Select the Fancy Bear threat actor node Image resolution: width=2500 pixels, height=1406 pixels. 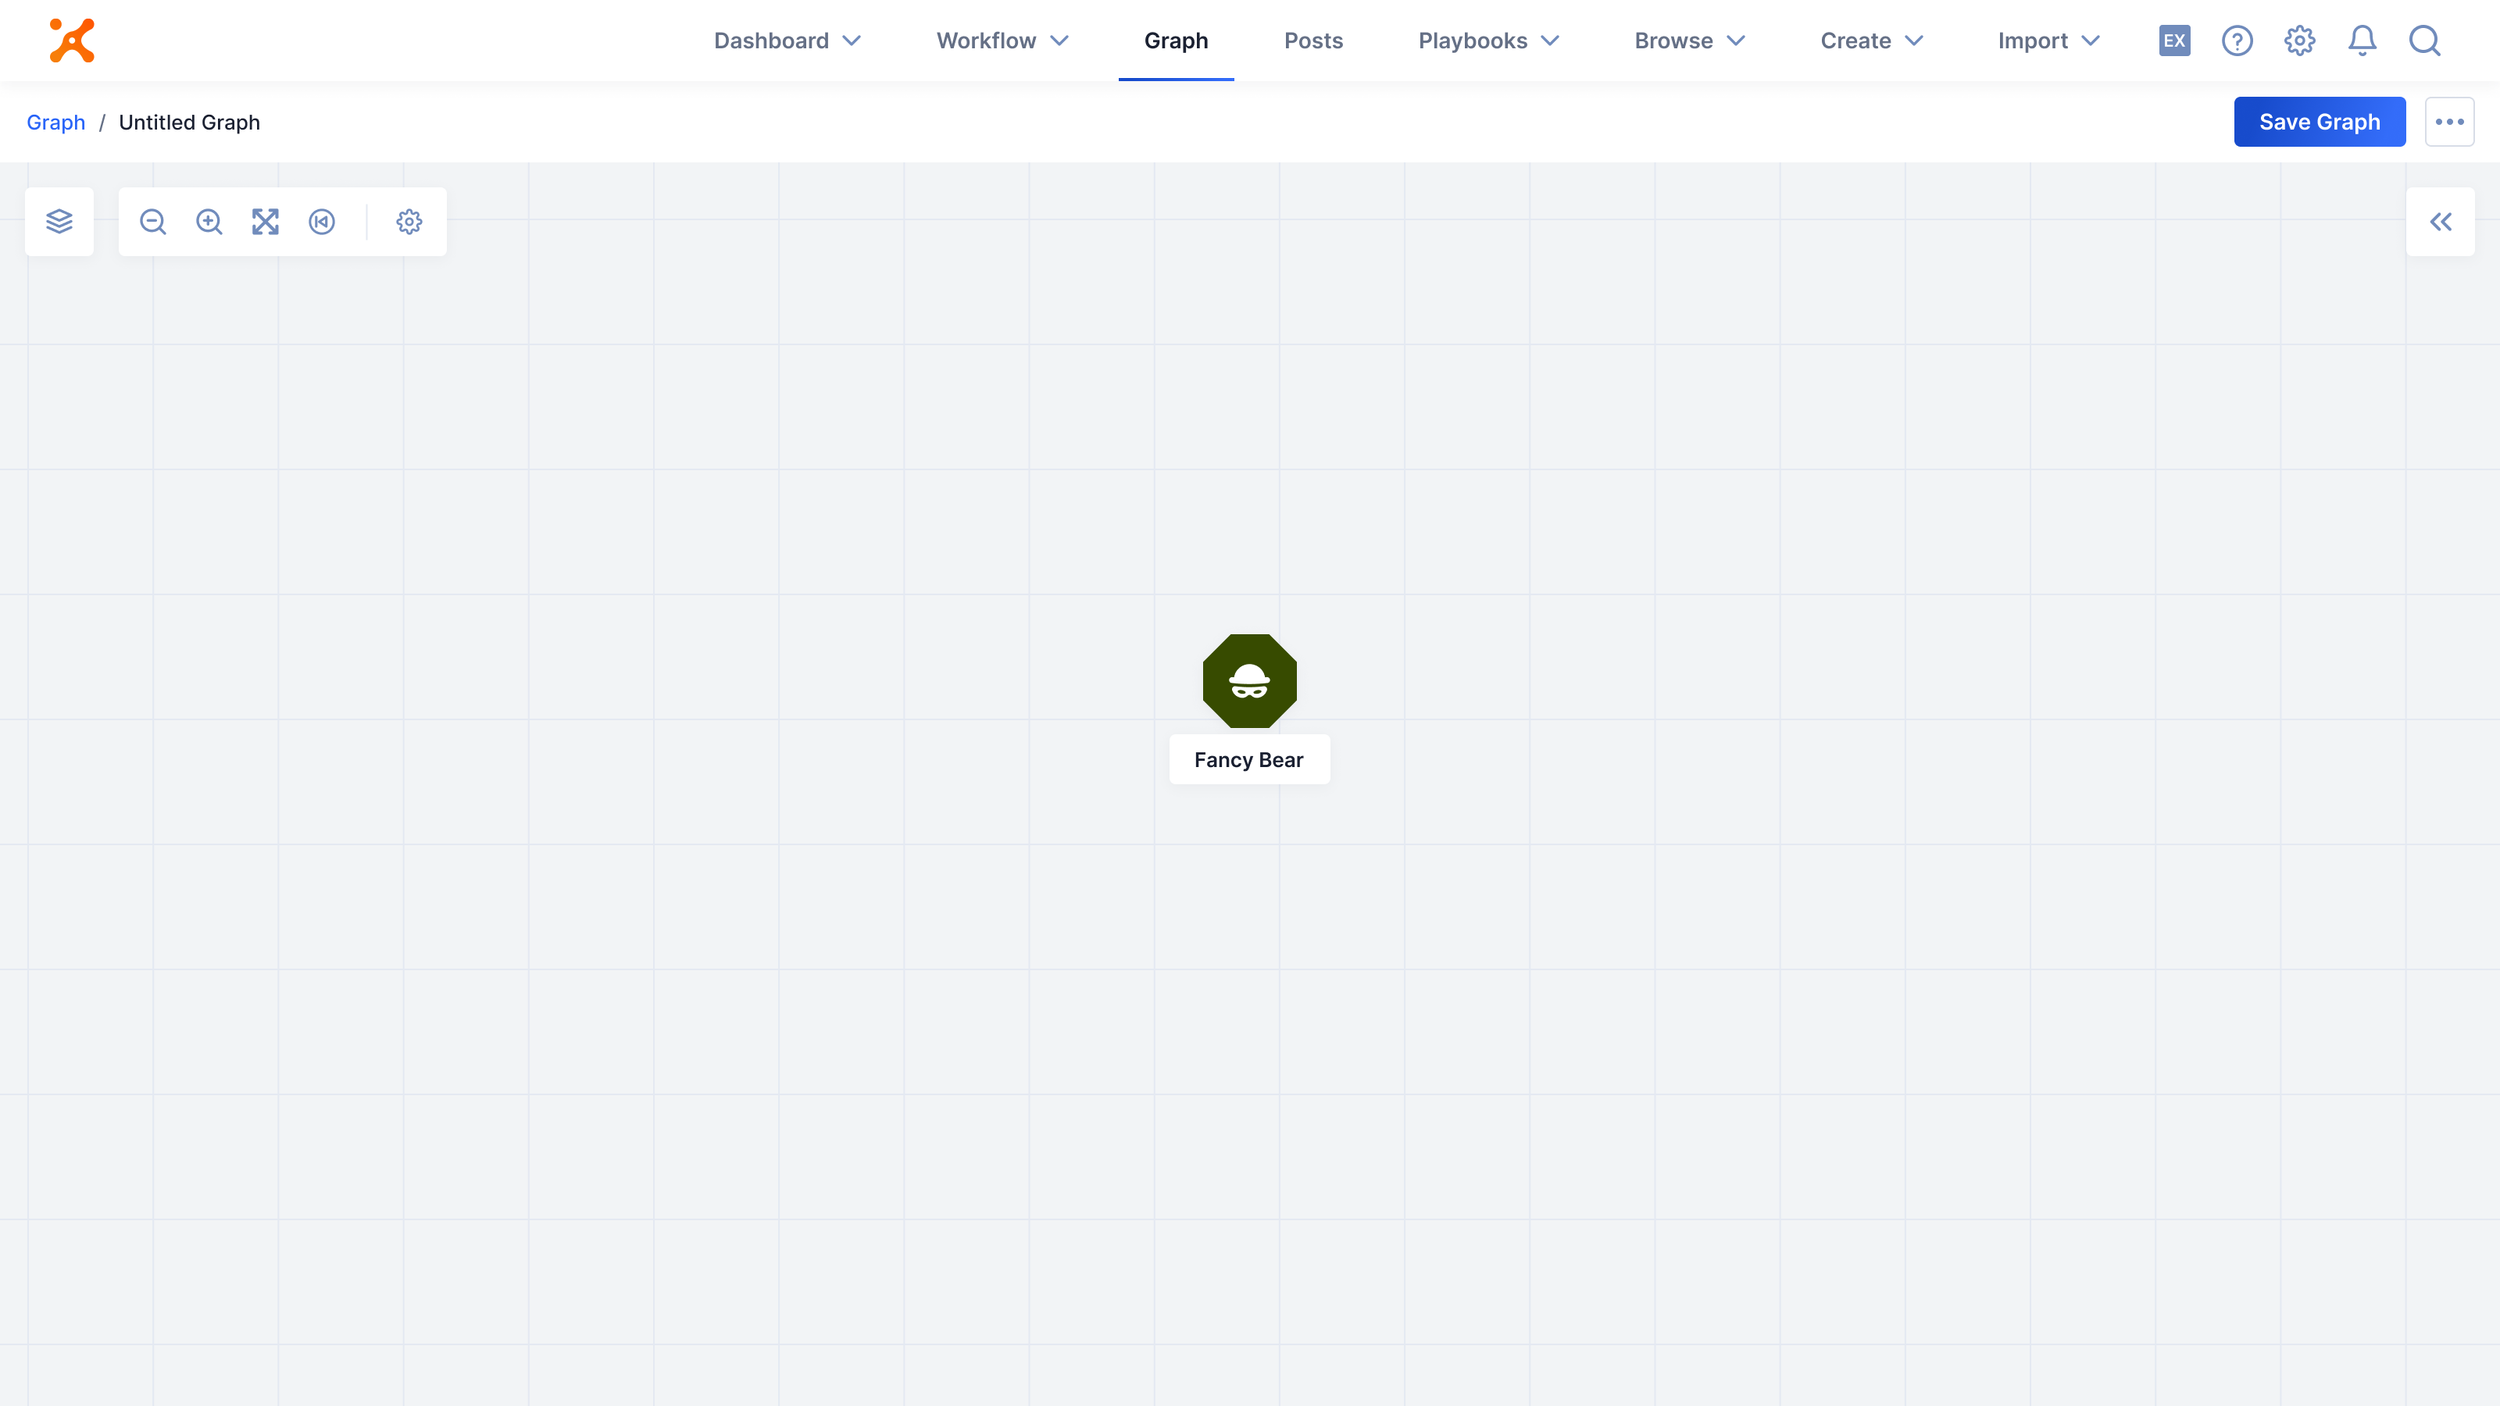click(x=1249, y=681)
